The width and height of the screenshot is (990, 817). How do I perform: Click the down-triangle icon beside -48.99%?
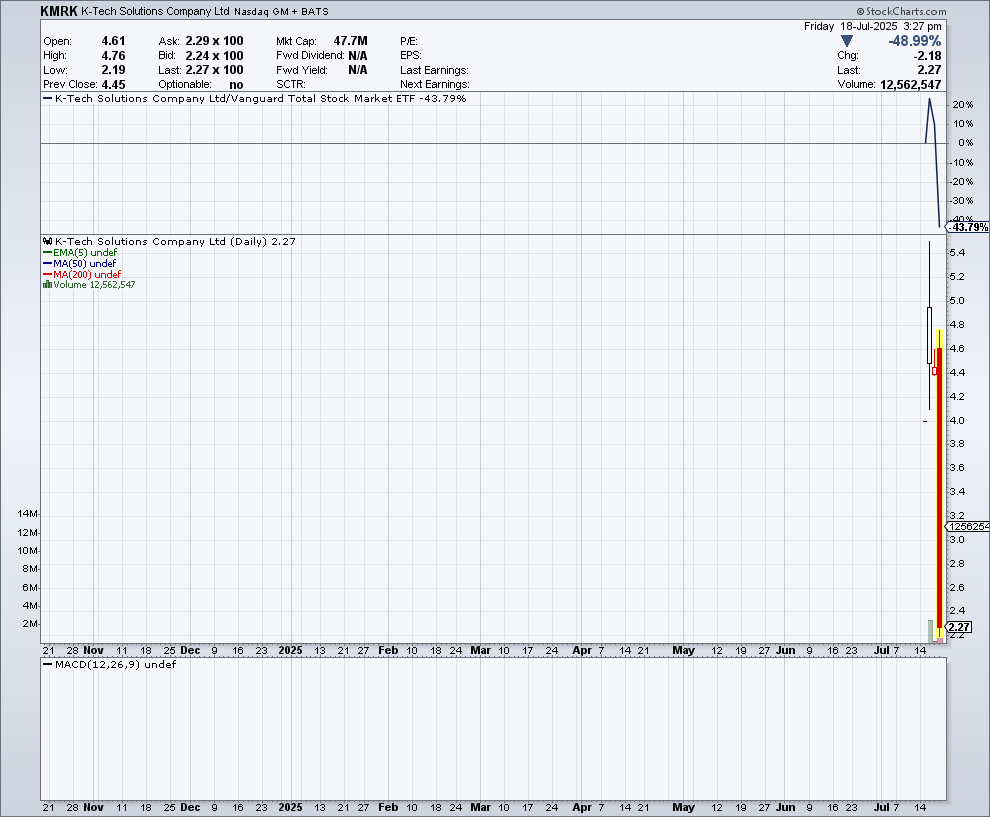(x=847, y=41)
